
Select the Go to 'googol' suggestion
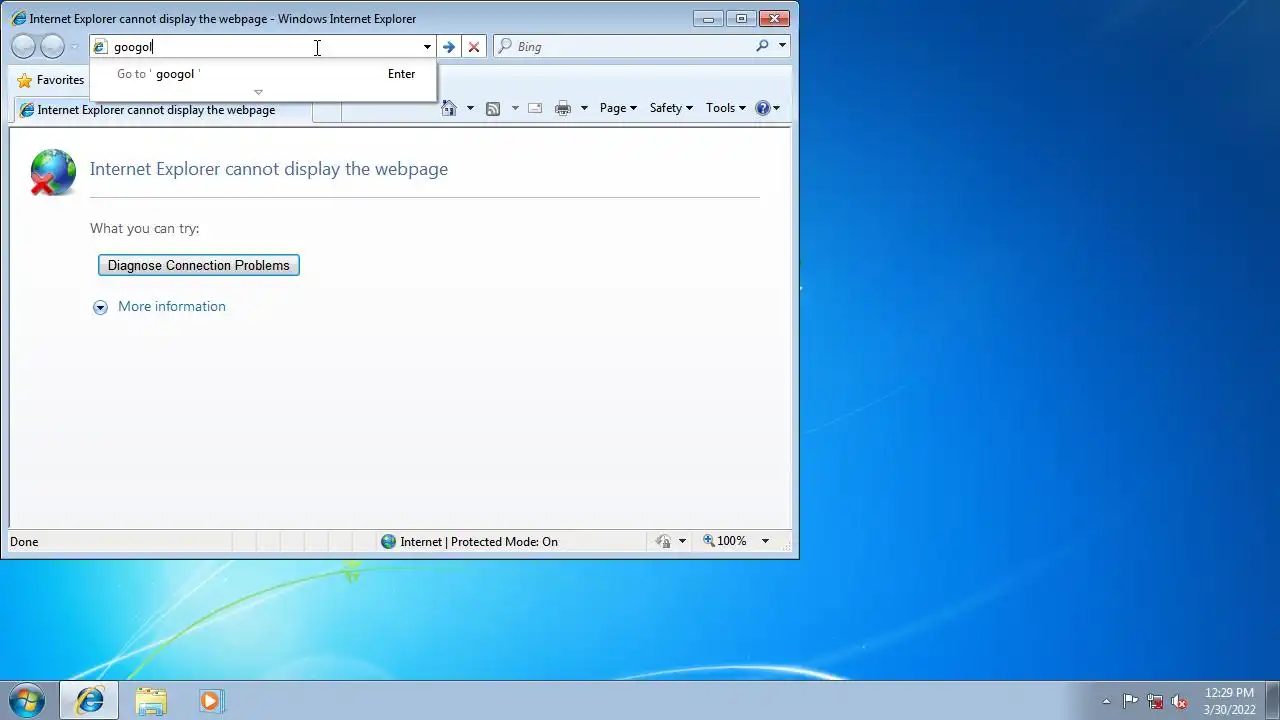click(x=263, y=74)
